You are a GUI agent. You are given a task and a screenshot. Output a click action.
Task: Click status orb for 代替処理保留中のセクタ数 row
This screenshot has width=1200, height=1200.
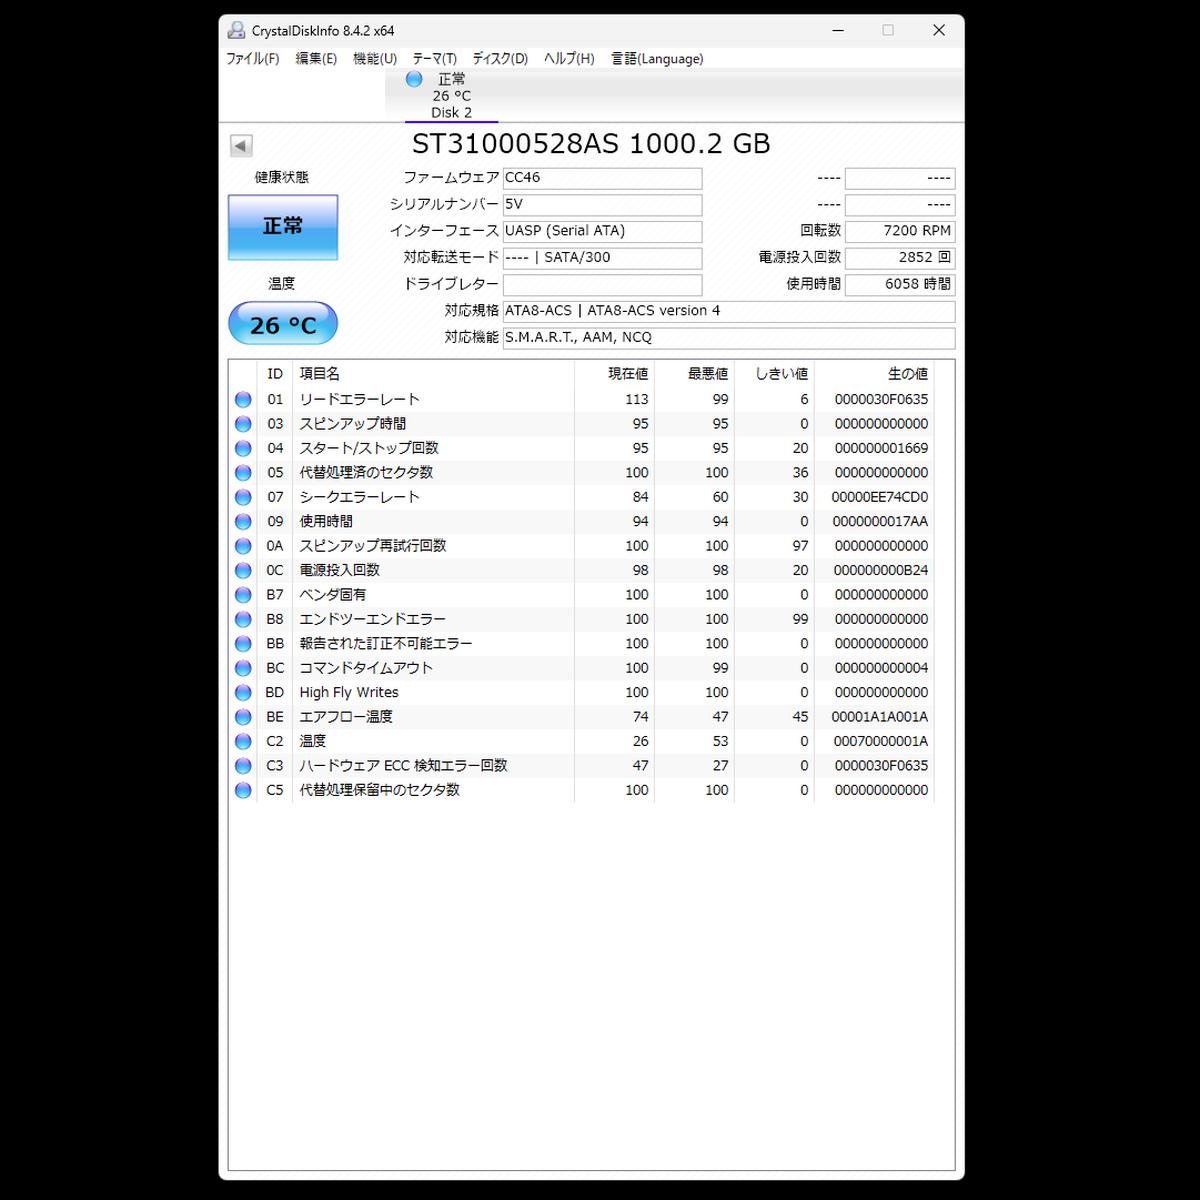243,790
